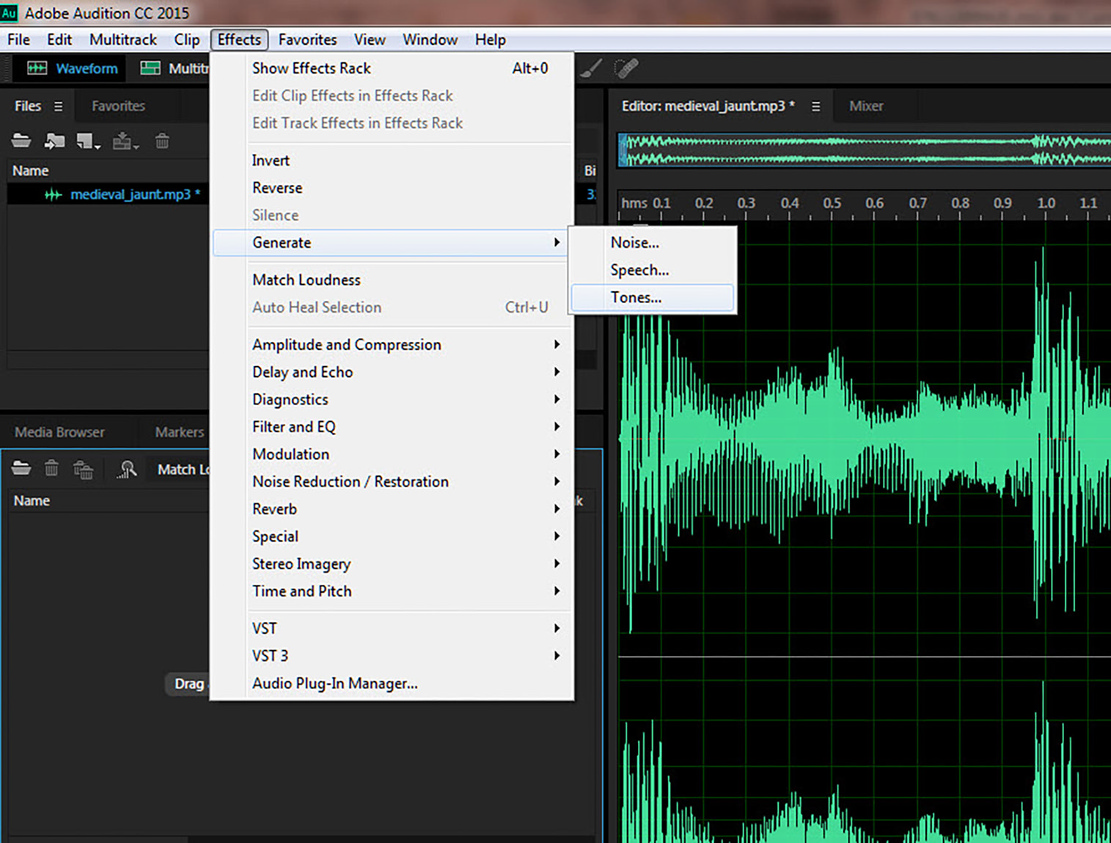
Task: Select the Spot Healing Brush tool
Action: click(x=626, y=68)
